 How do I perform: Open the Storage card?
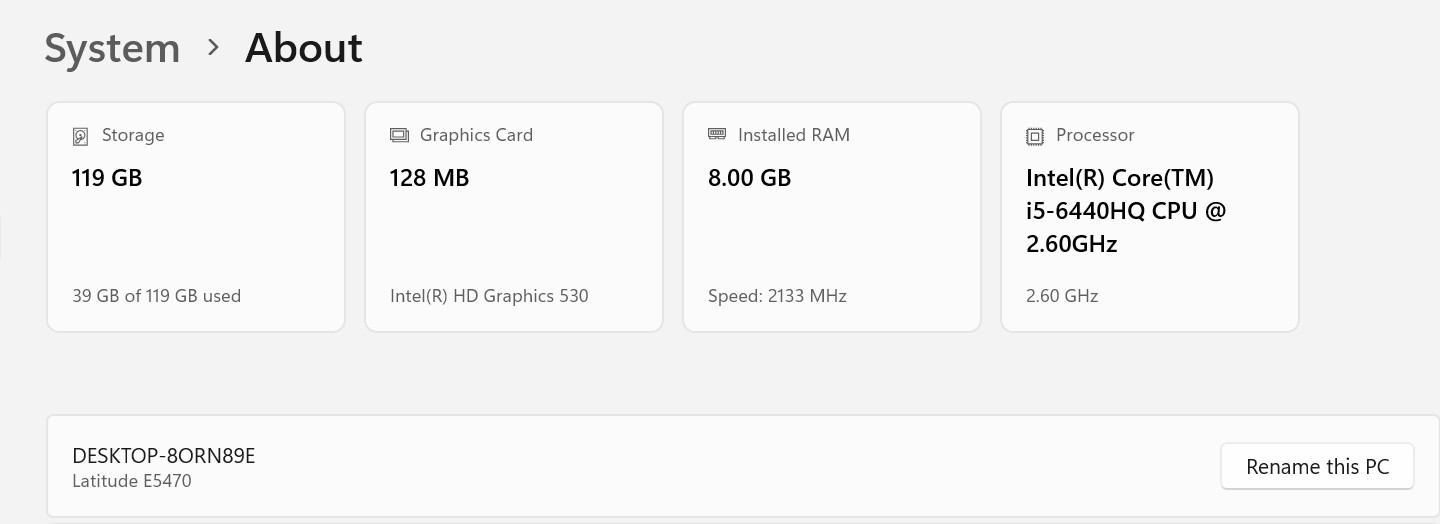point(196,217)
